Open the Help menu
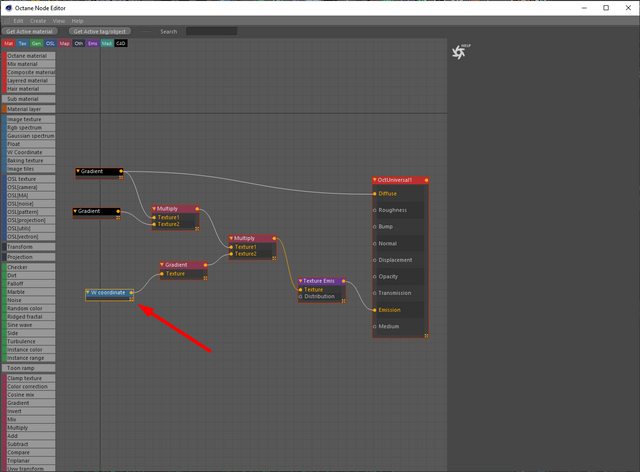 coord(78,21)
